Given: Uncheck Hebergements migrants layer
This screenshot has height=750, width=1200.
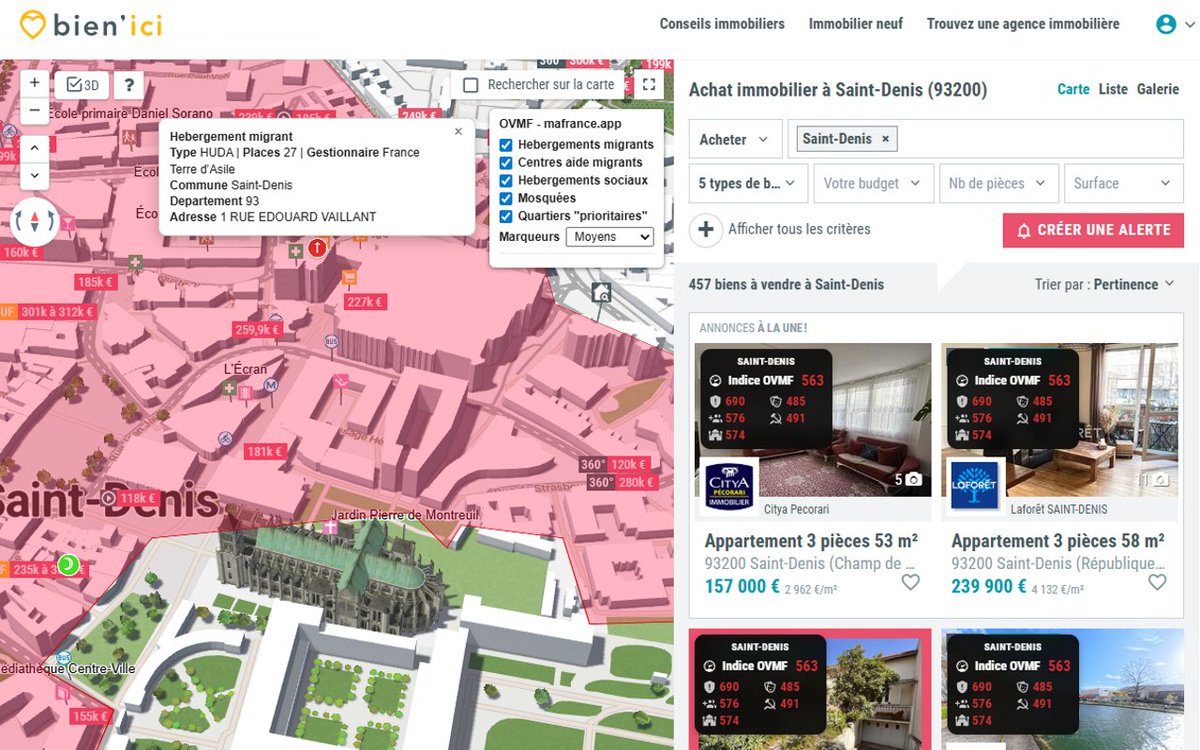Looking at the screenshot, I should (506, 145).
